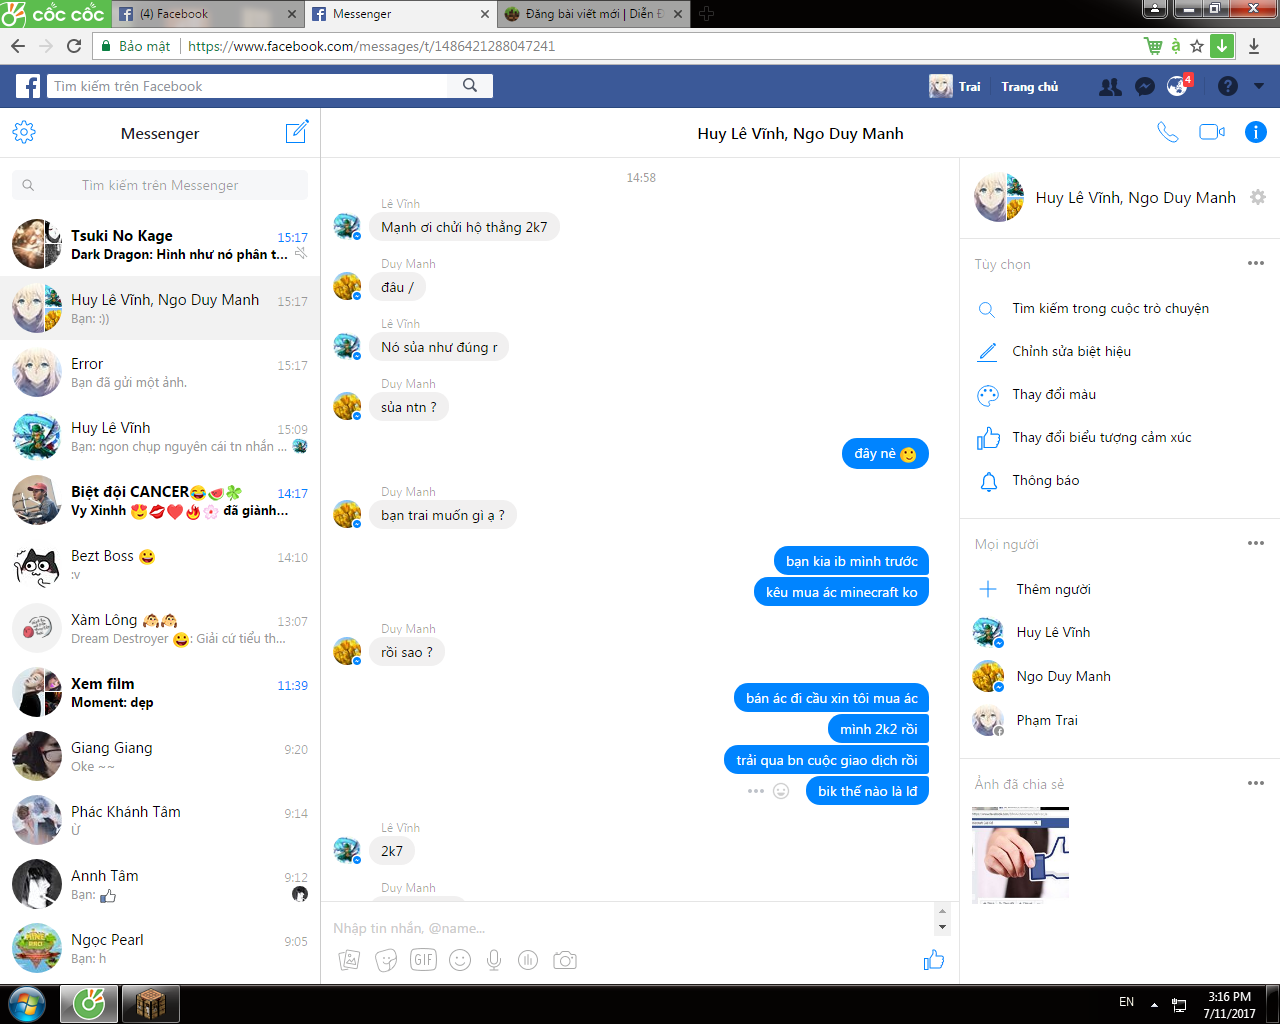Create a poll using the poll icon
The image size is (1280, 1024).
[528, 960]
